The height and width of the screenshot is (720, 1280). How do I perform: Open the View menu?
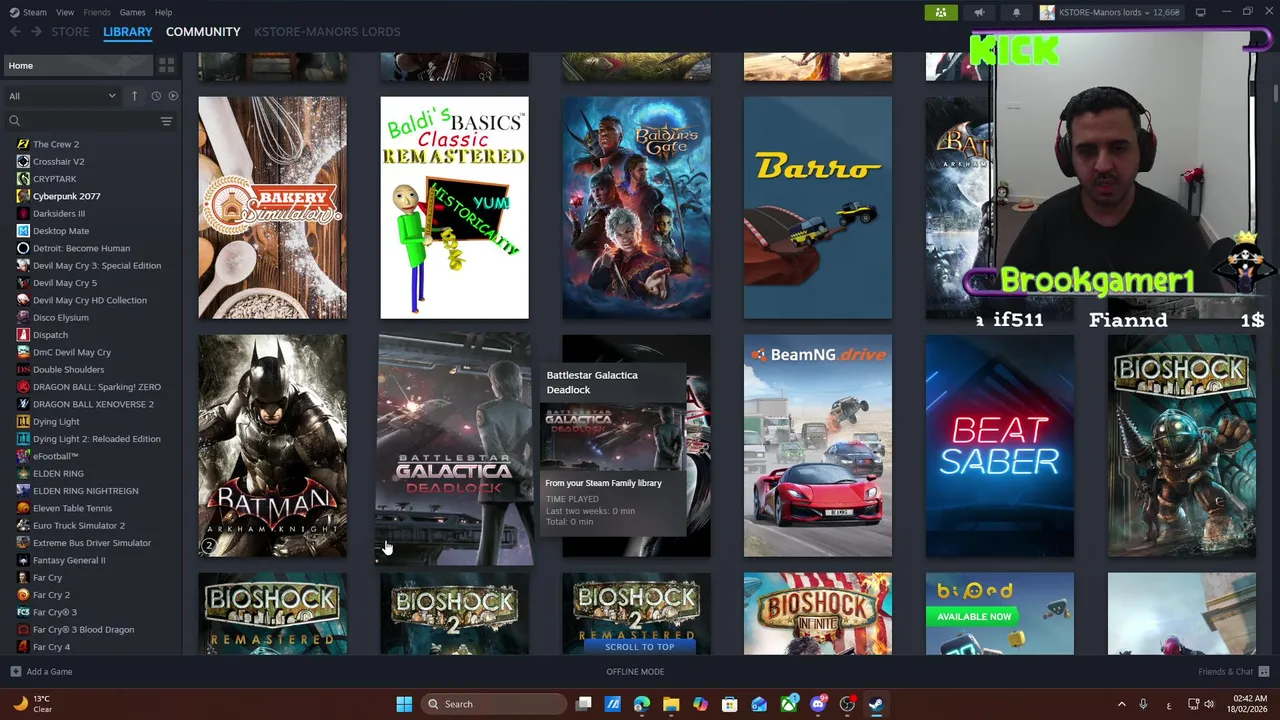coord(65,12)
